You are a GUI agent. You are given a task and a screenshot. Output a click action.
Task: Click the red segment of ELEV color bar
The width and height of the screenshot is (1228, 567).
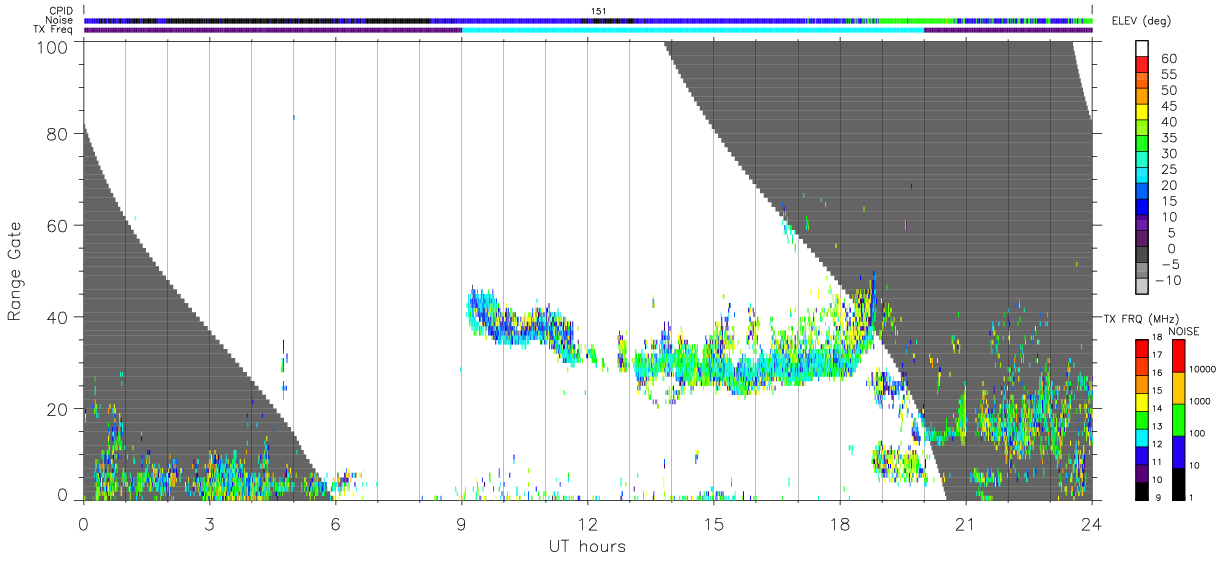[x=1141, y=65]
